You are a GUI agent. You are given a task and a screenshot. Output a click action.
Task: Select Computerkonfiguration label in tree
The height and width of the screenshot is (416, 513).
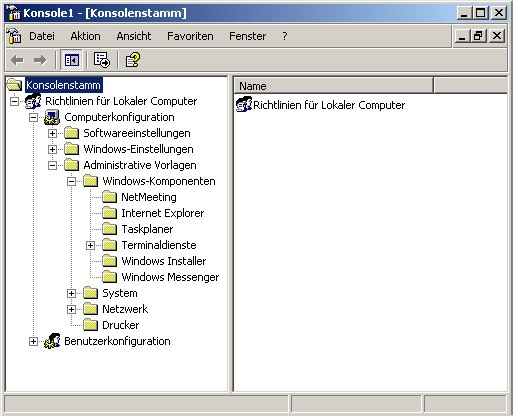pyautogui.click(x=119, y=117)
